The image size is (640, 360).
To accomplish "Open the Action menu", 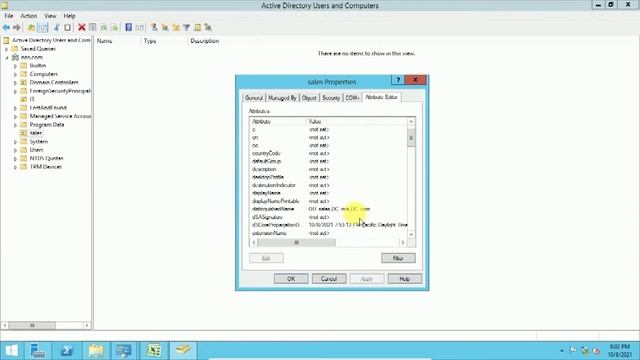I will tap(29, 16).
